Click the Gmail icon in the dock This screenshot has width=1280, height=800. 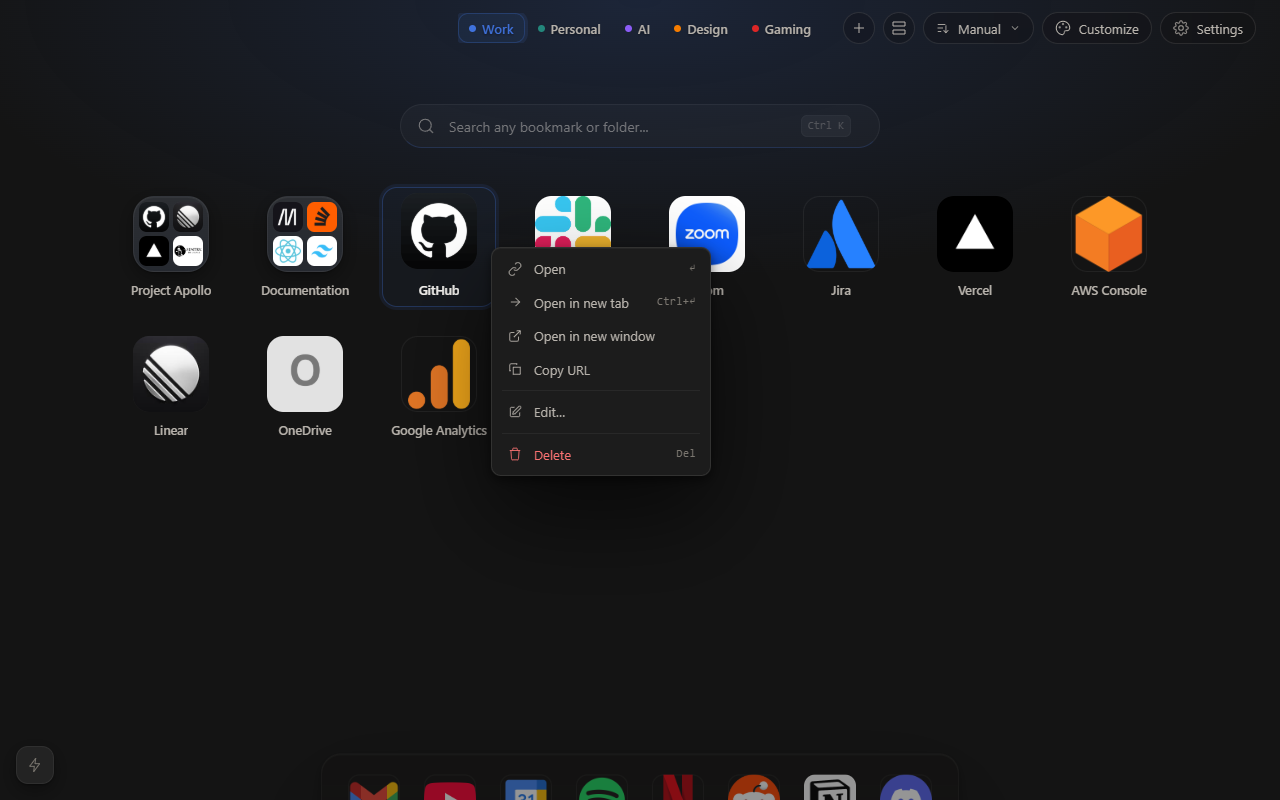pyautogui.click(x=374, y=787)
